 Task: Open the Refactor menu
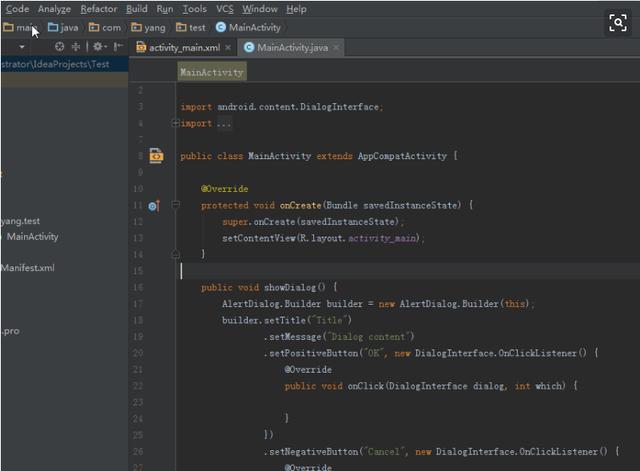(x=99, y=9)
